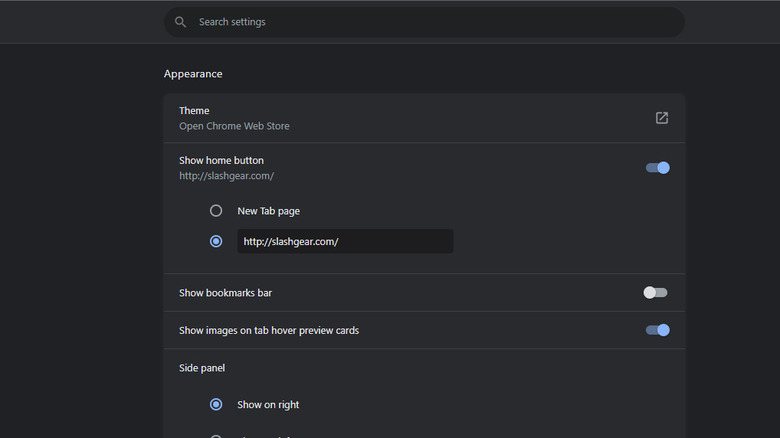Click the Side panel heading
Image resolution: width=780 pixels, height=438 pixels.
click(x=202, y=368)
